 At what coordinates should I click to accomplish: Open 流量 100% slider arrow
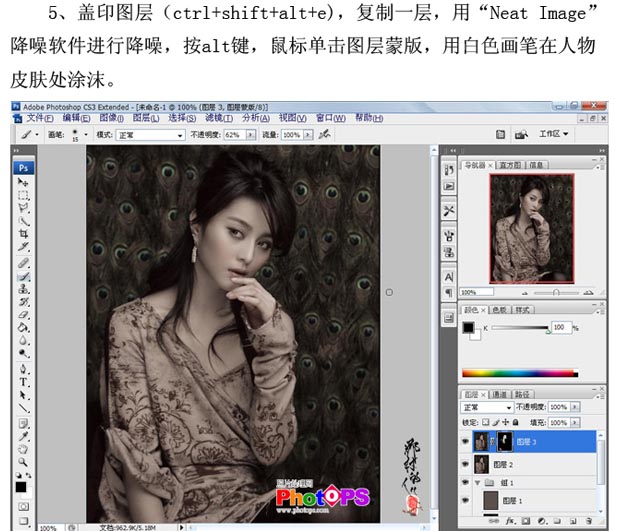[308, 135]
